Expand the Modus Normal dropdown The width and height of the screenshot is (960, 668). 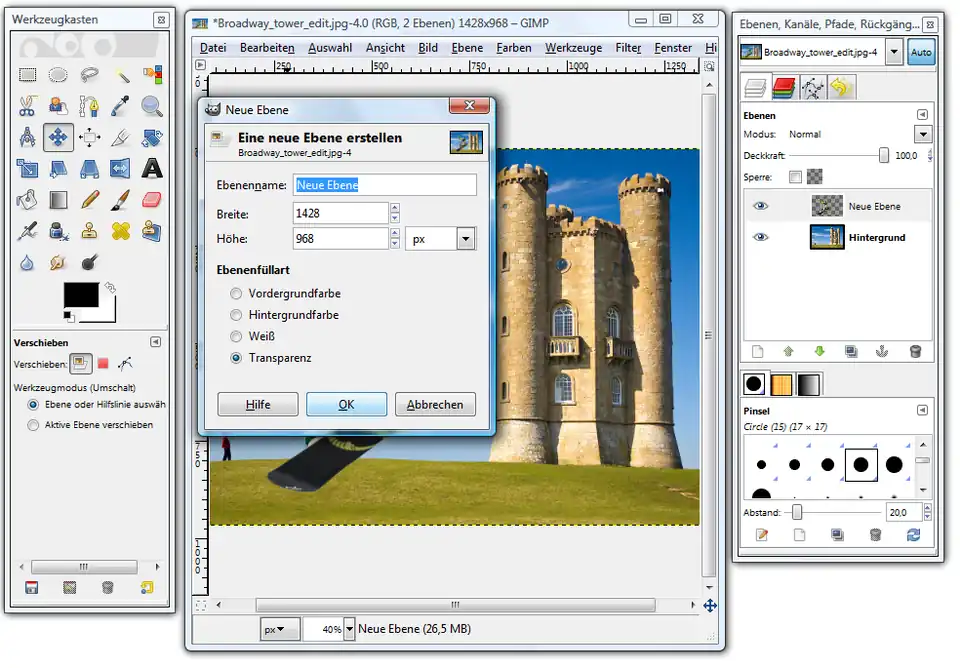point(922,134)
